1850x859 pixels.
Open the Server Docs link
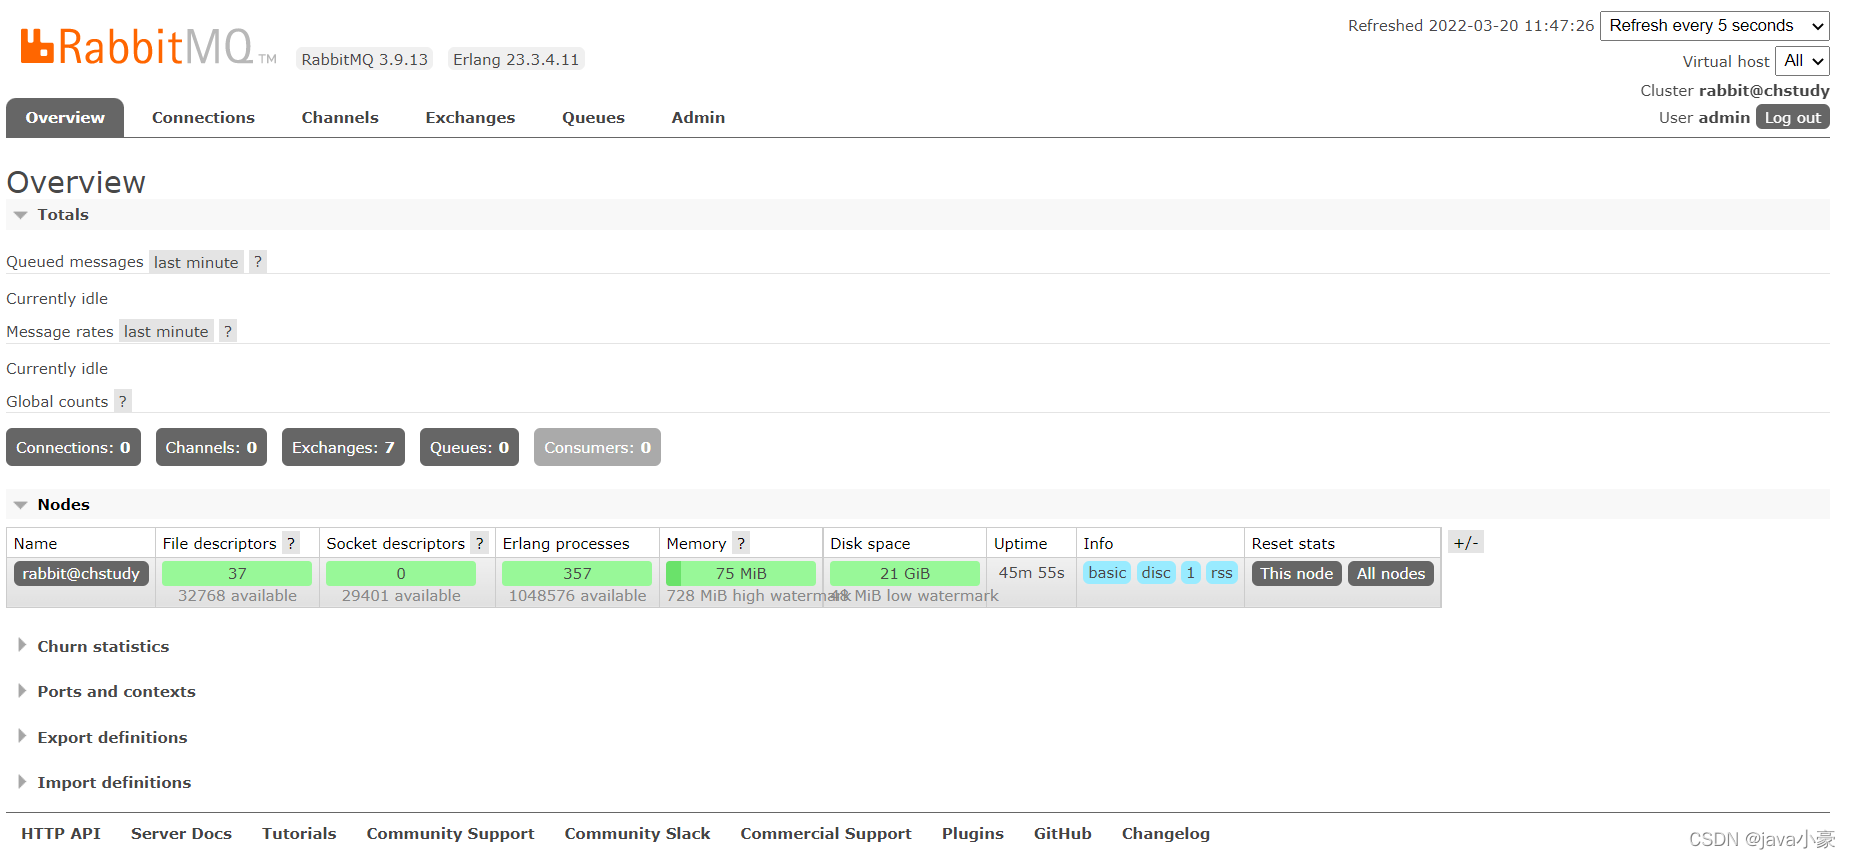point(181,833)
